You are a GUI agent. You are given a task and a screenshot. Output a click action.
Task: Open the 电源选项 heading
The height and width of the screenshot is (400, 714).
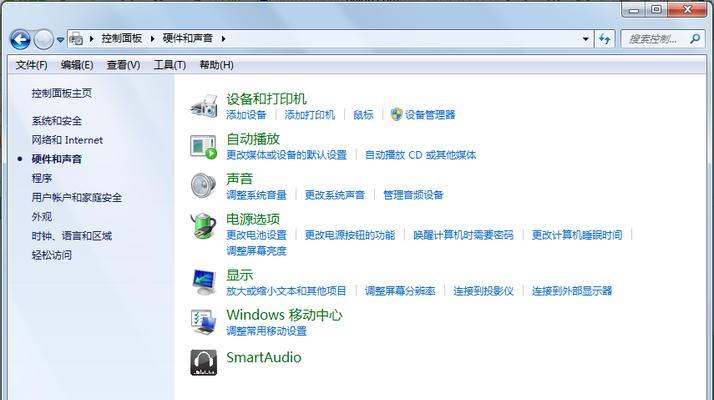pyautogui.click(x=253, y=219)
